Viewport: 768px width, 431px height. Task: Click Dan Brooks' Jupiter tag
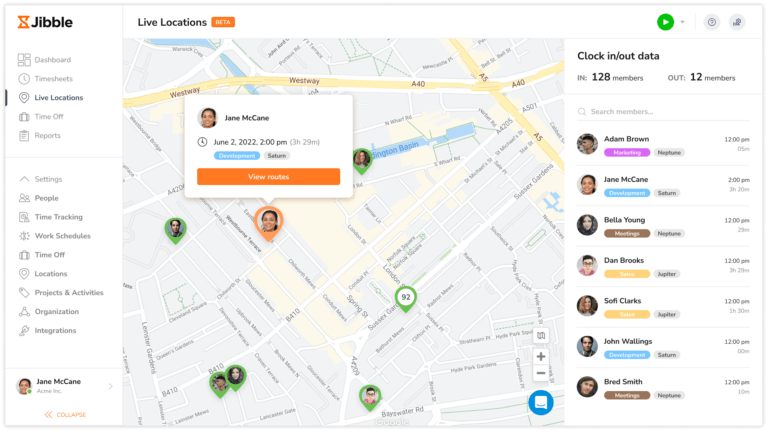(667, 274)
